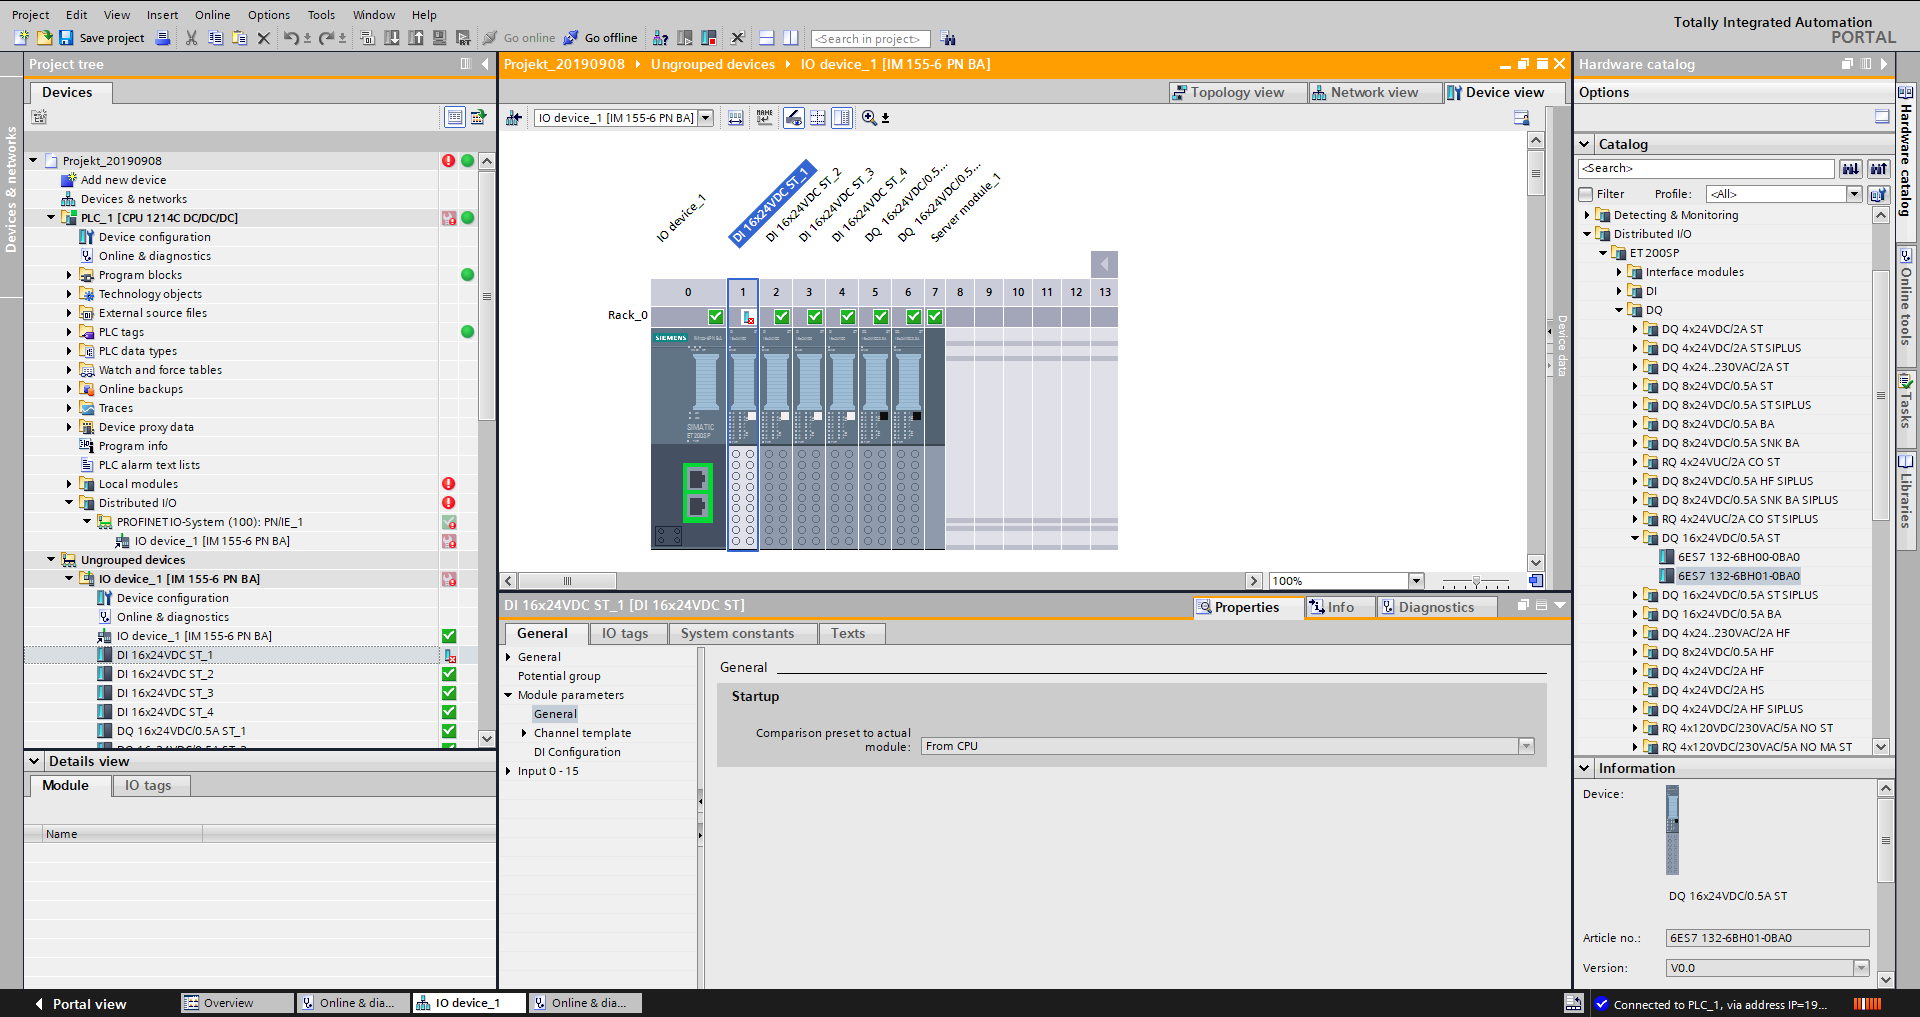The width and height of the screenshot is (1920, 1017).
Task: Click the catalog search down icon
Action: point(1851,168)
